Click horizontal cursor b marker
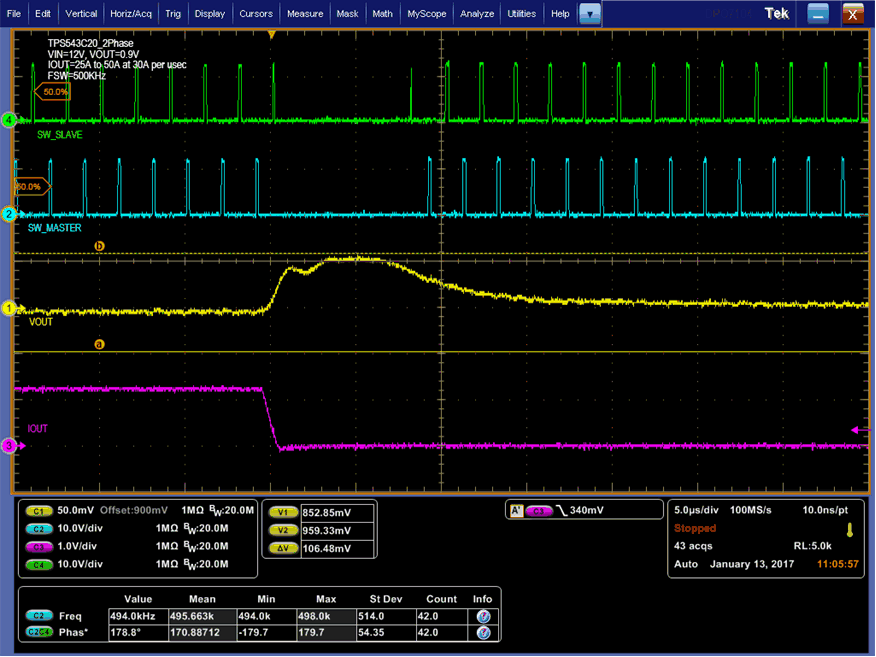Viewport: 876px width, 657px height. [99, 246]
